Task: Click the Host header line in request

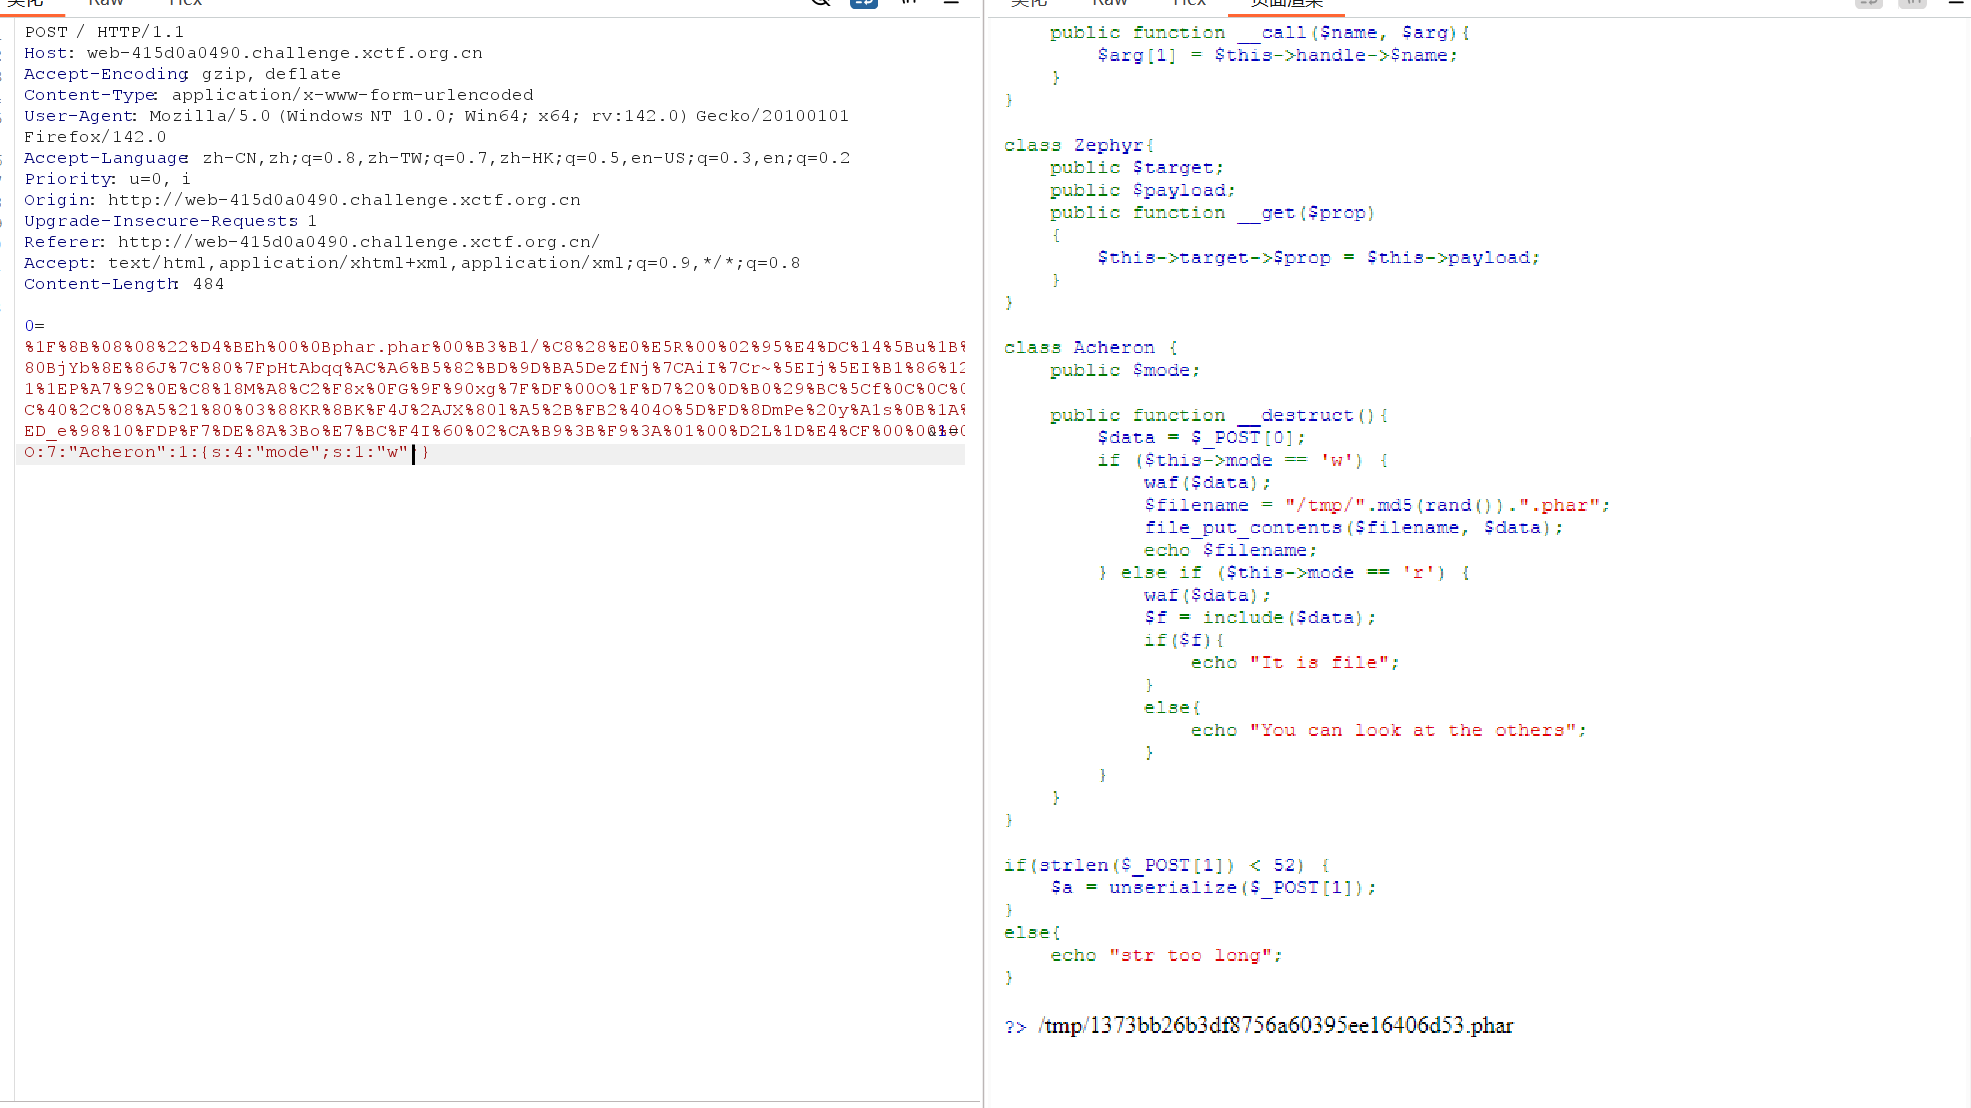Action: [253, 53]
